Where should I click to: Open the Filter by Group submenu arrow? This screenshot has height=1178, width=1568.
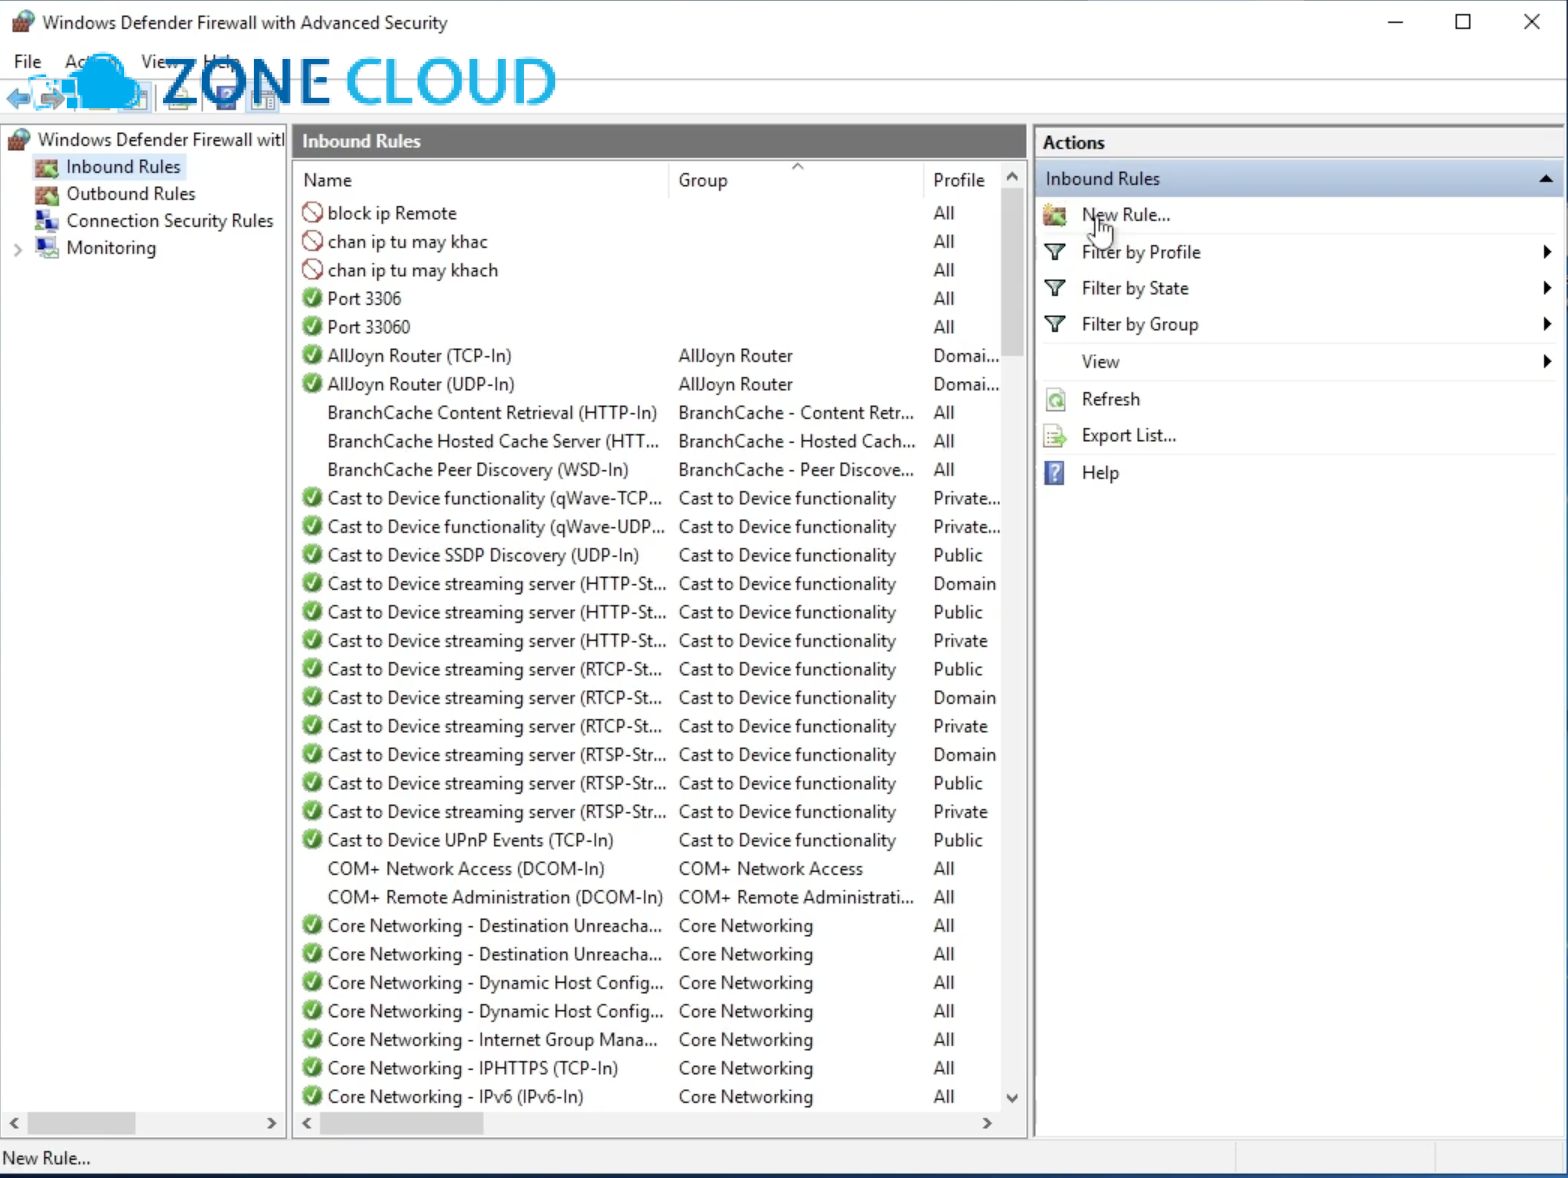point(1546,324)
